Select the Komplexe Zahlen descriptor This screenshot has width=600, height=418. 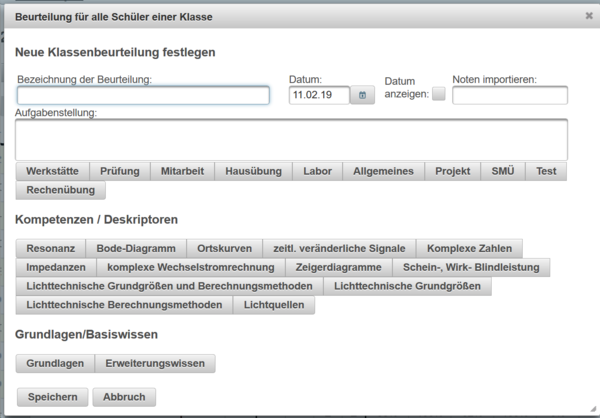tap(469, 249)
